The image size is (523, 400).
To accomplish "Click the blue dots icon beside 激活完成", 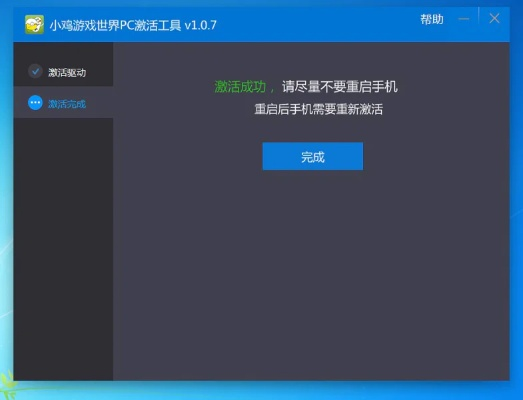I will point(35,103).
